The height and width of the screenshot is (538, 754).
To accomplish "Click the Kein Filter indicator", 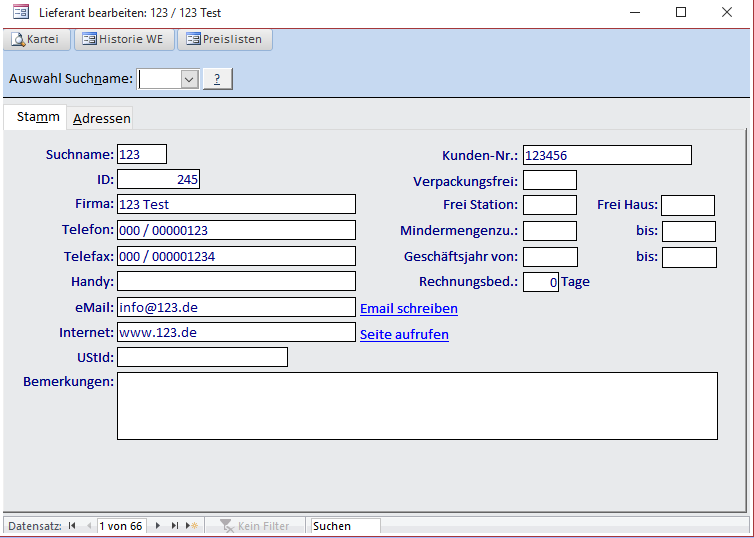I will click(x=255, y=526).
